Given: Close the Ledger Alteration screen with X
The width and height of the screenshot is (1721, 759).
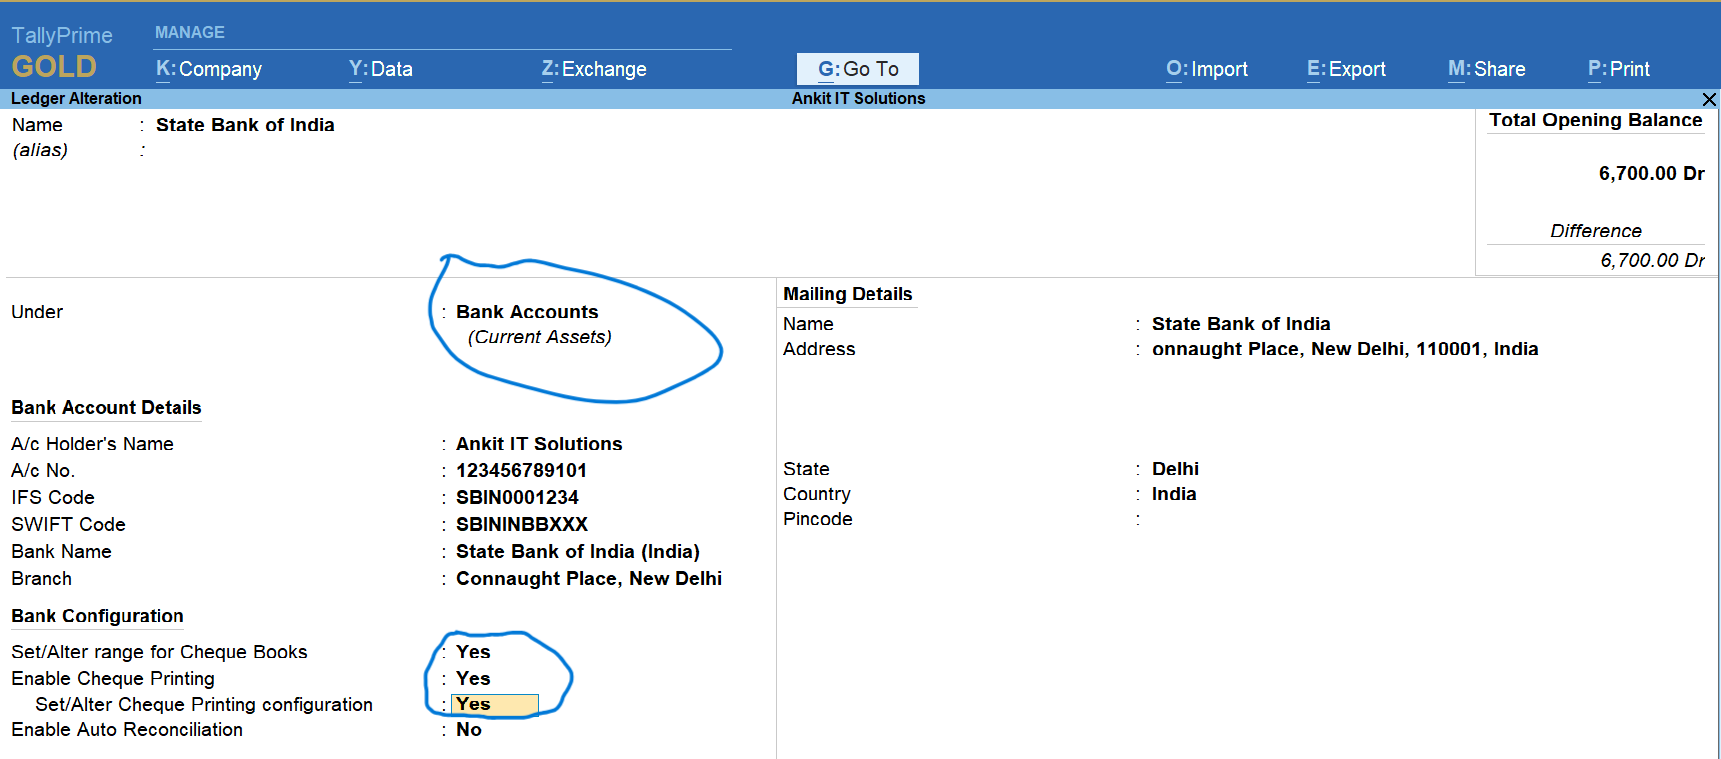Looking at the screenshot, I should [1709, 99].
